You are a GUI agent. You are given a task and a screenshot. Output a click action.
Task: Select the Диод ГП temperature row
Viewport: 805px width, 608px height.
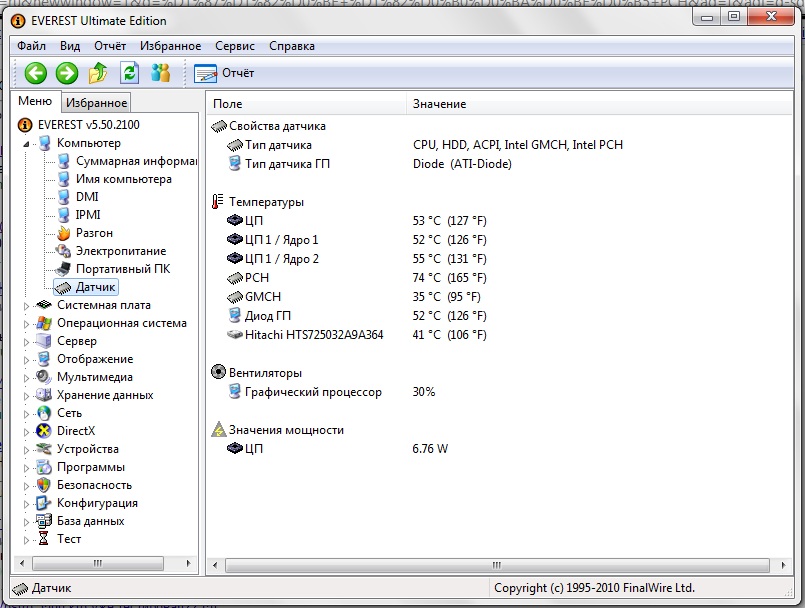(x=500, y=316)
